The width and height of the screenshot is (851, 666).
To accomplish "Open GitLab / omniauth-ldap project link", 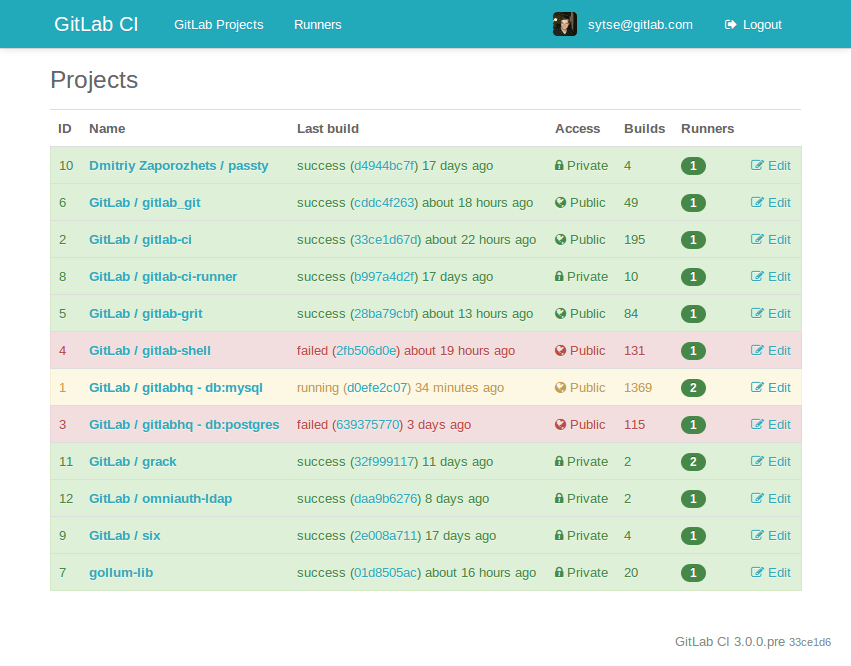I will (x=160, y=499).
